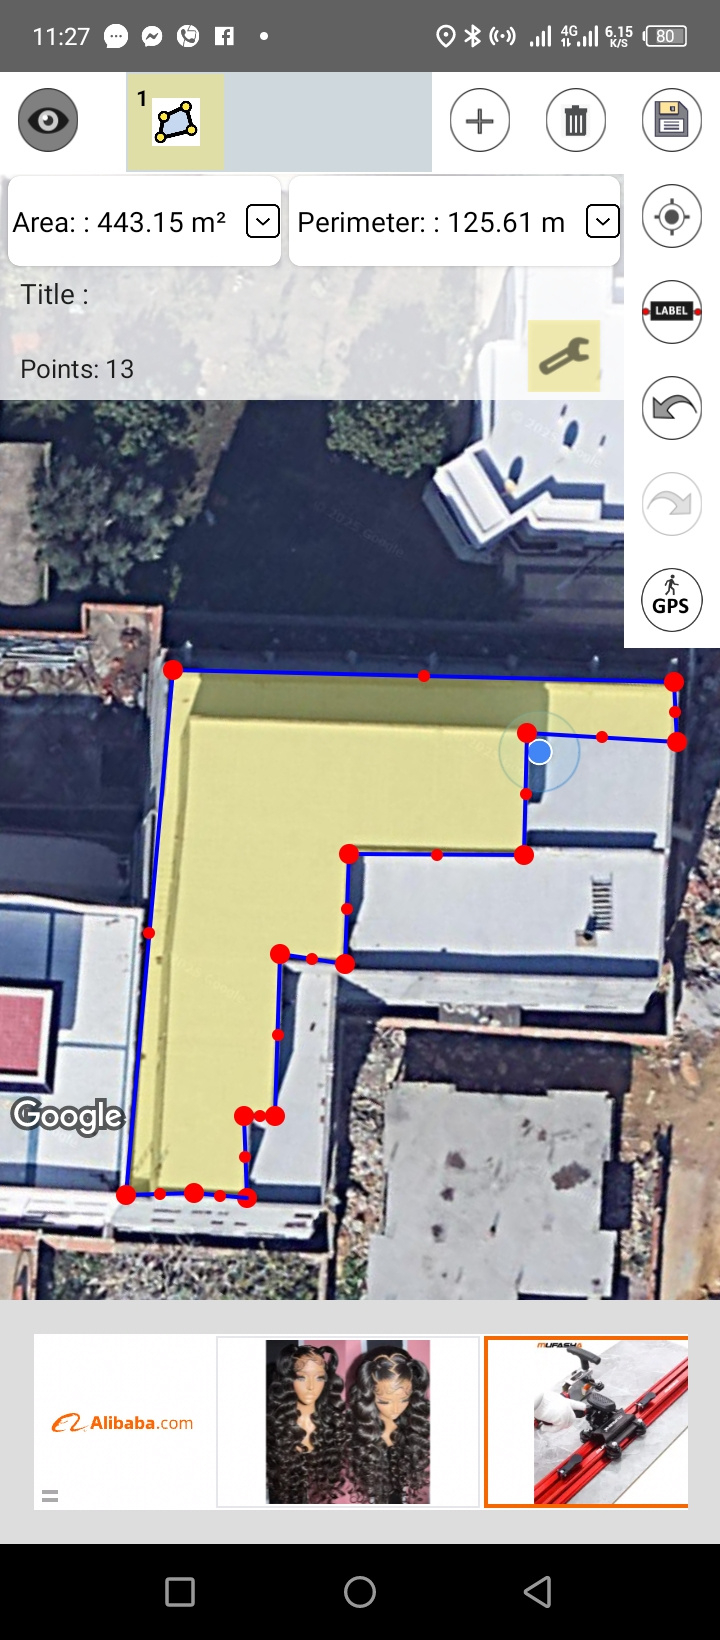720x1640 pixels.
Task: Expand the Perimeter units dropdown
Action: pos(602,221)
